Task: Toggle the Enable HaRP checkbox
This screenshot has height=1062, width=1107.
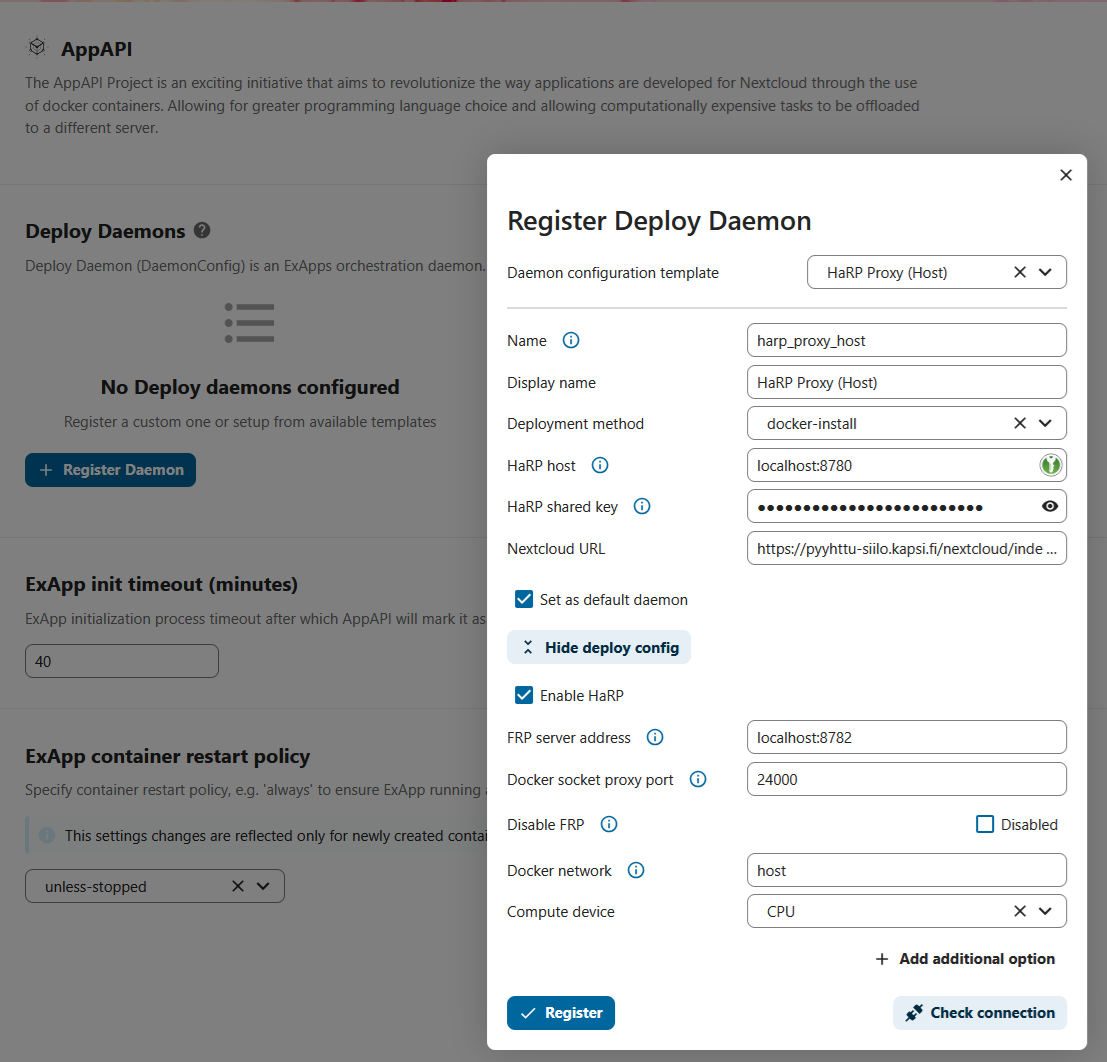Action: click(523, 695)
